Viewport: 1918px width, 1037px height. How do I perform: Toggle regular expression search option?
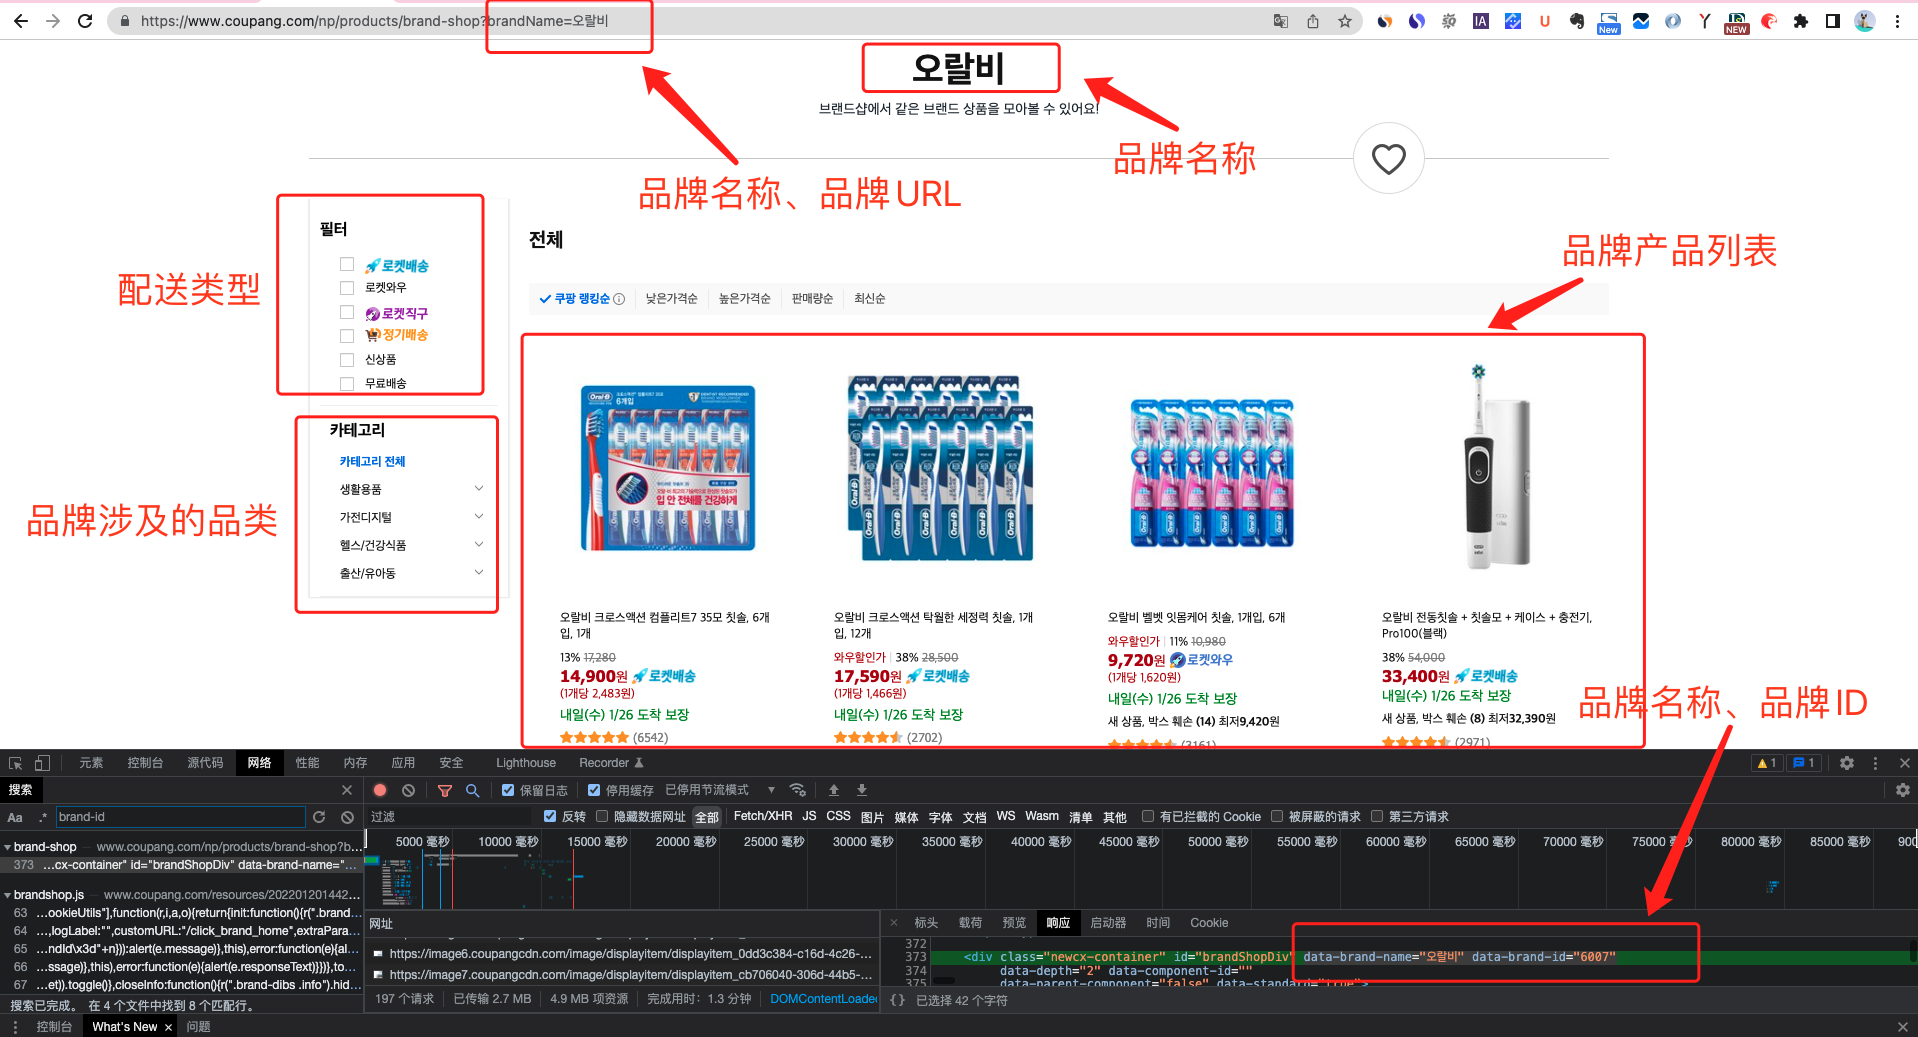point(43,817)
